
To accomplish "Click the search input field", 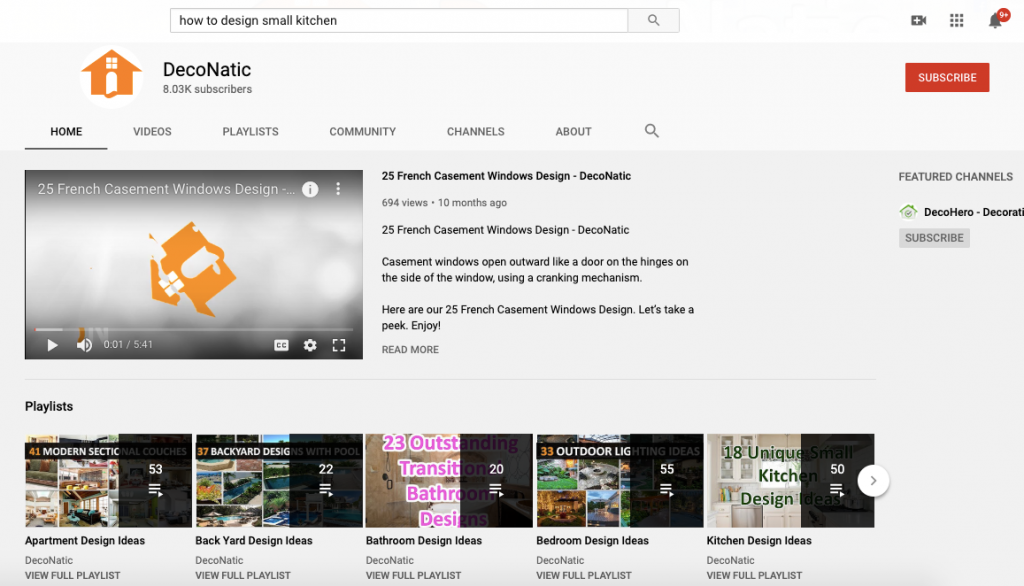I will pos(399,20).
